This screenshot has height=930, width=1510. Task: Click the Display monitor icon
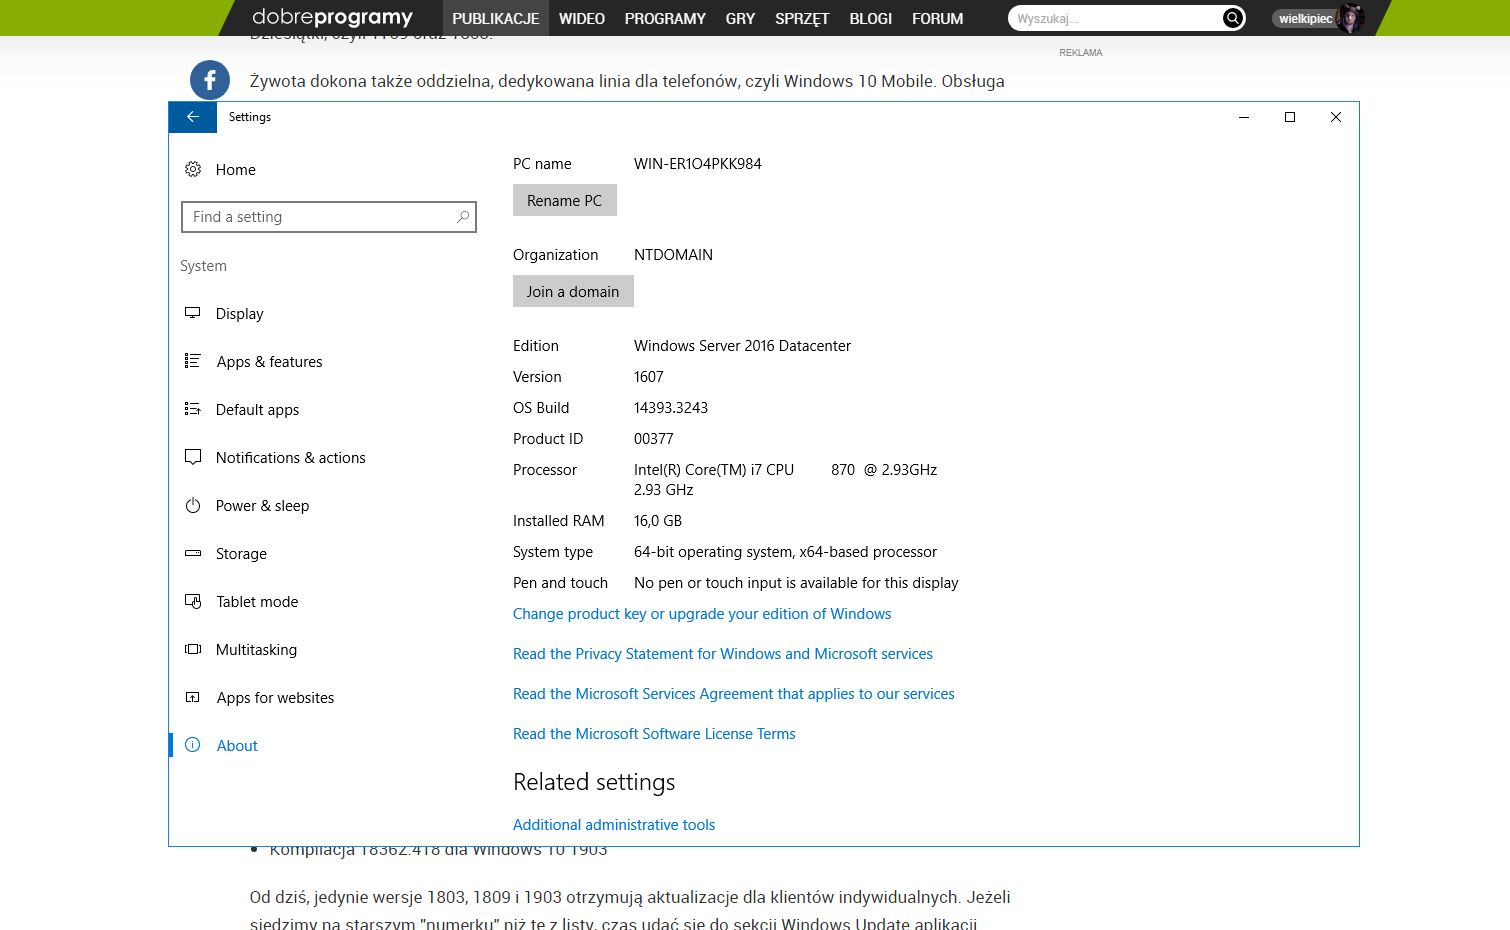tap(193, 314)
